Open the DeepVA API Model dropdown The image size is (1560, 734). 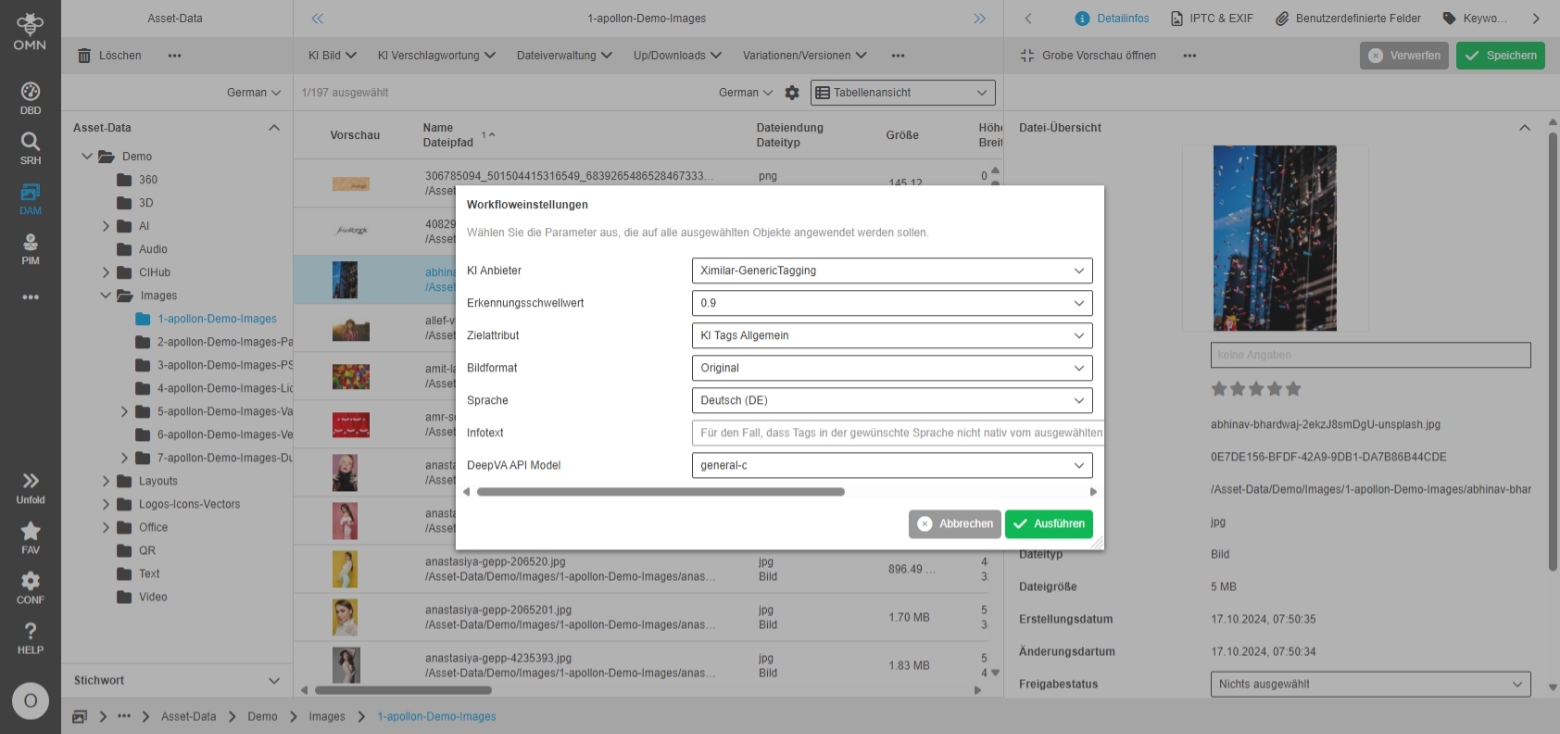pos(892,465)
